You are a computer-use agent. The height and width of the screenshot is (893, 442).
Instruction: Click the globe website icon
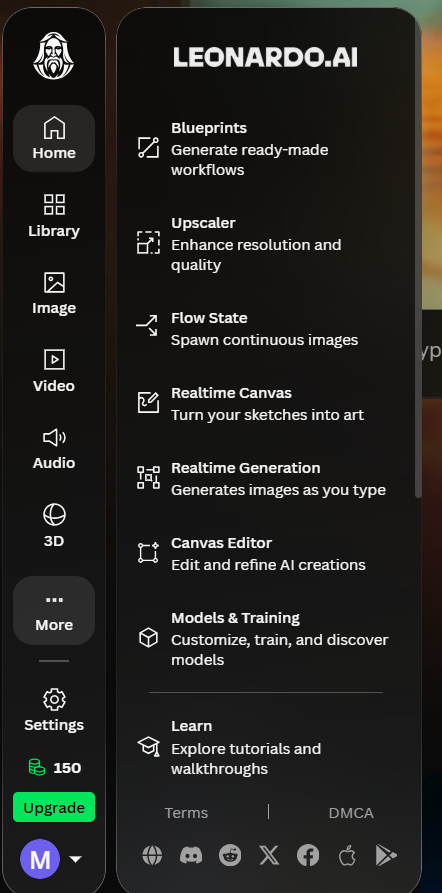pyautogui.click(x=152, y=855)
